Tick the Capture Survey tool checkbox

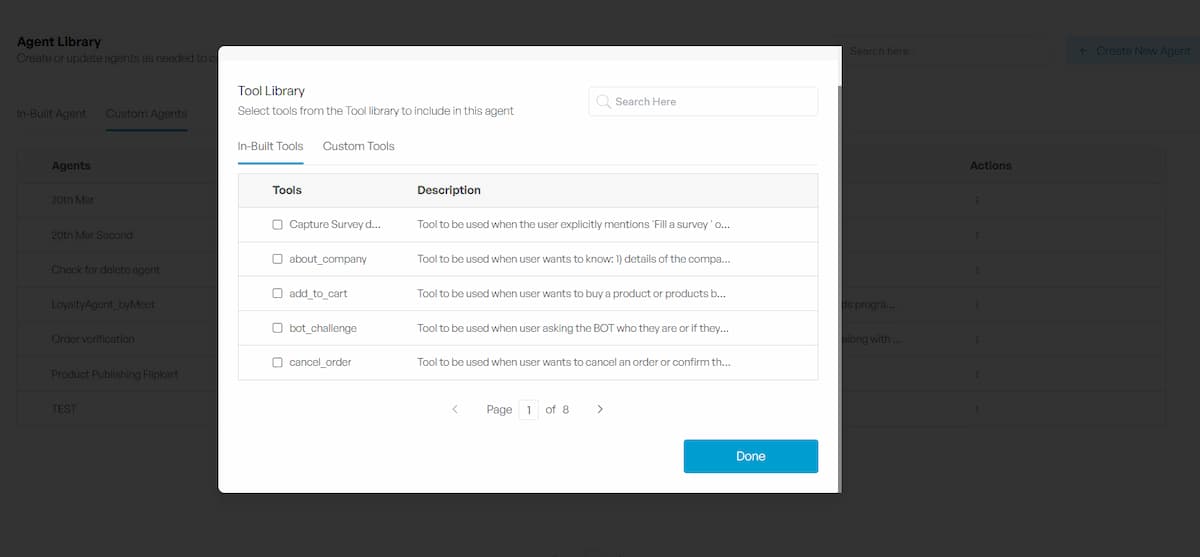[278, 225]
